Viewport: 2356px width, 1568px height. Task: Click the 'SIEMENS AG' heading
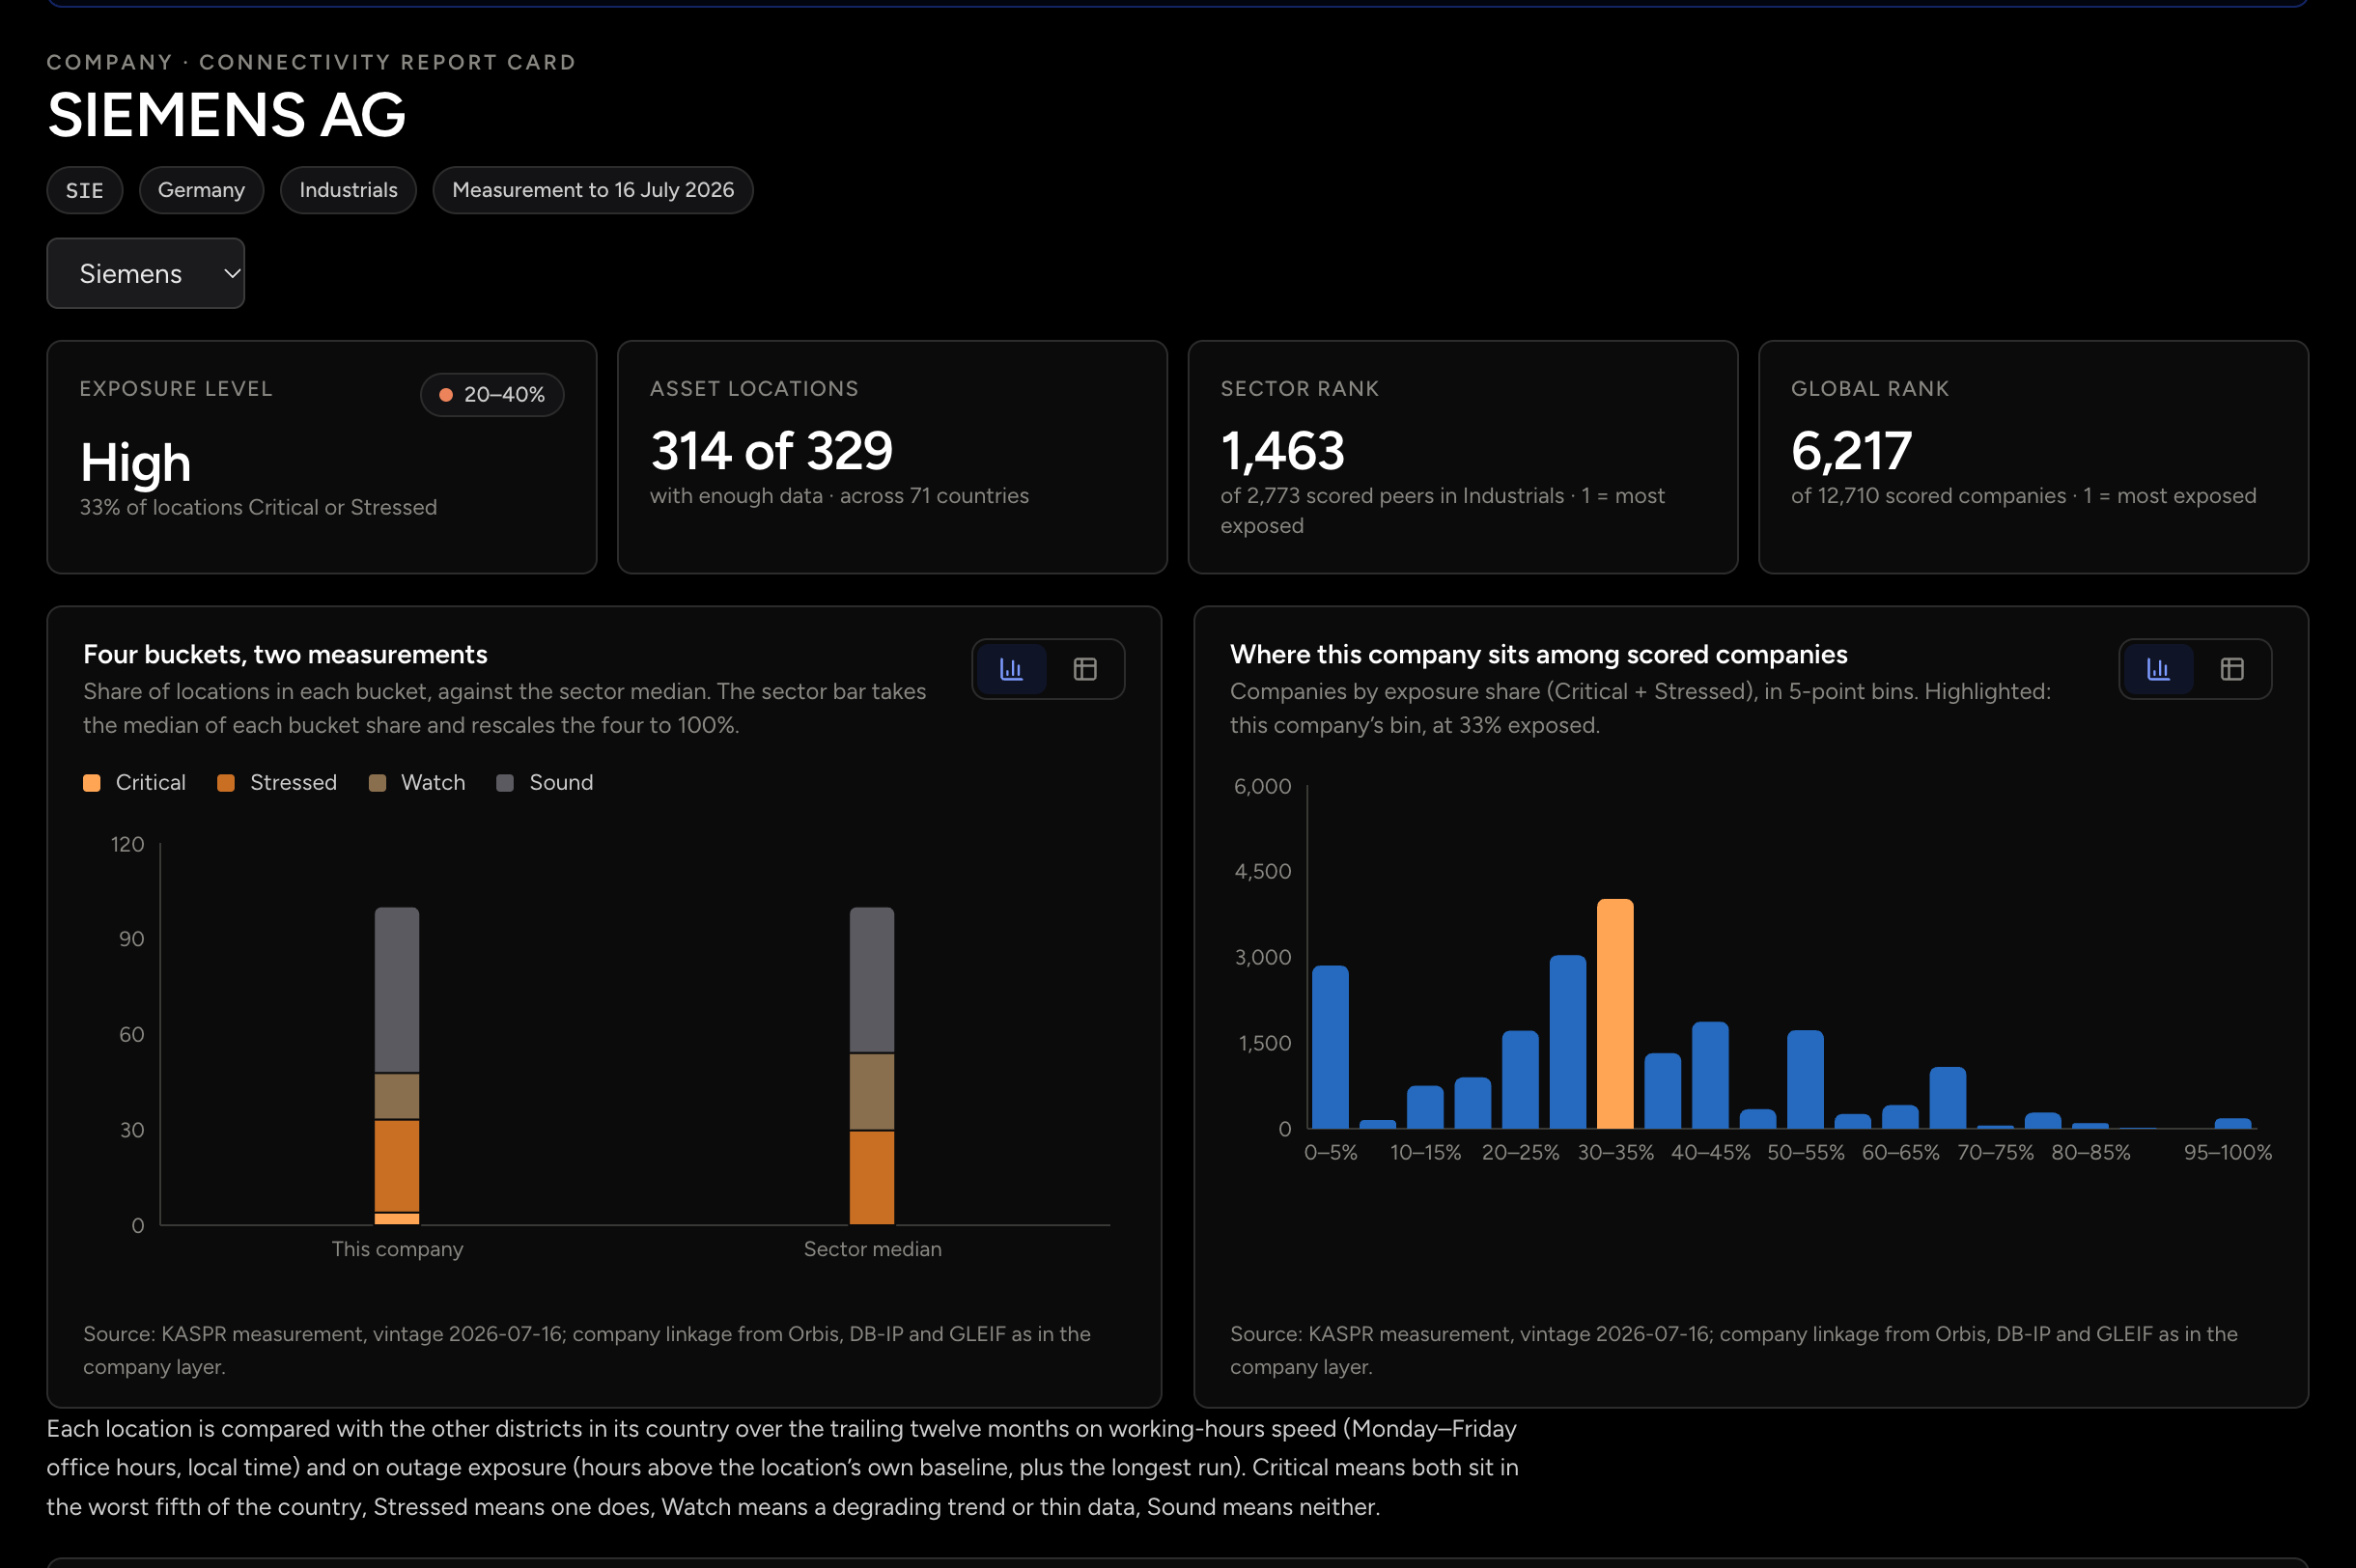227,114
